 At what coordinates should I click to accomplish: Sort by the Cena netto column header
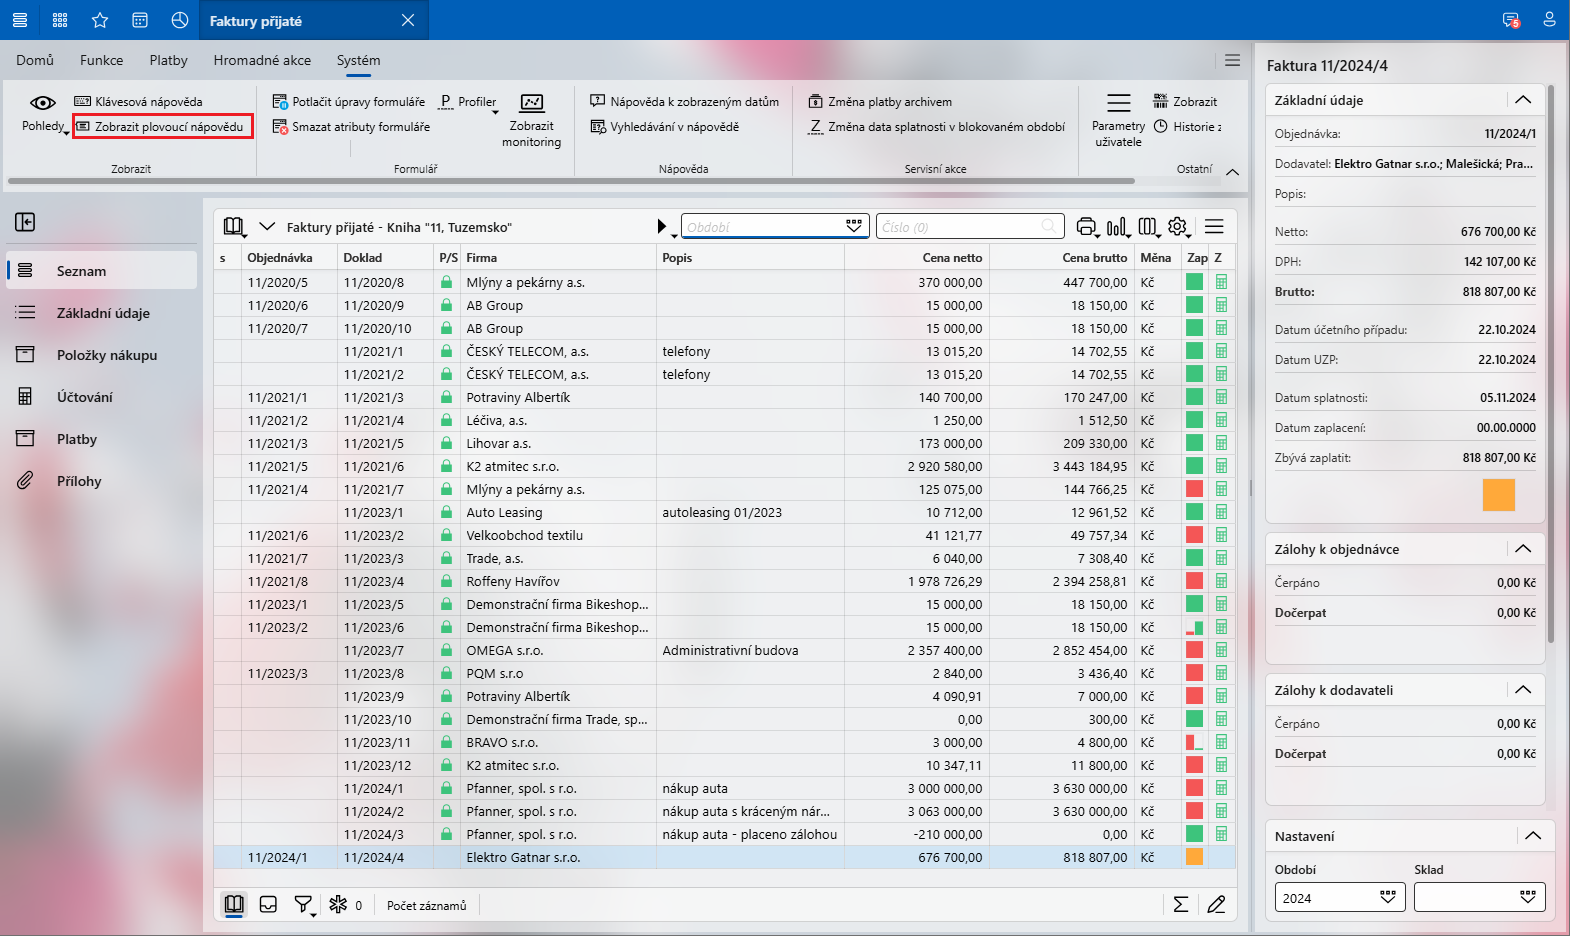pyautogui.click(x=916, y=258)
